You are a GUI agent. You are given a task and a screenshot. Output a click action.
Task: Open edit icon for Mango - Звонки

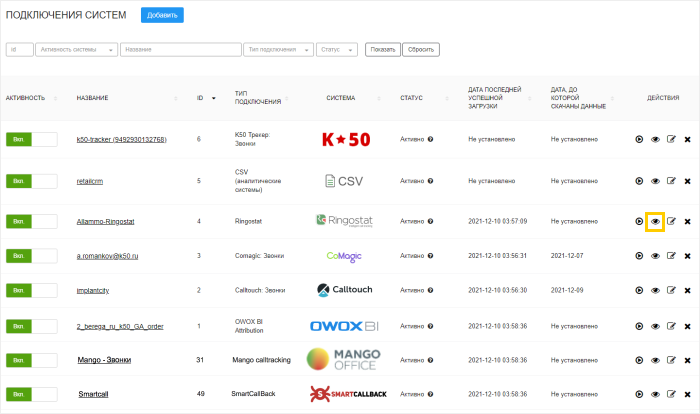click(x=671, y=359)
